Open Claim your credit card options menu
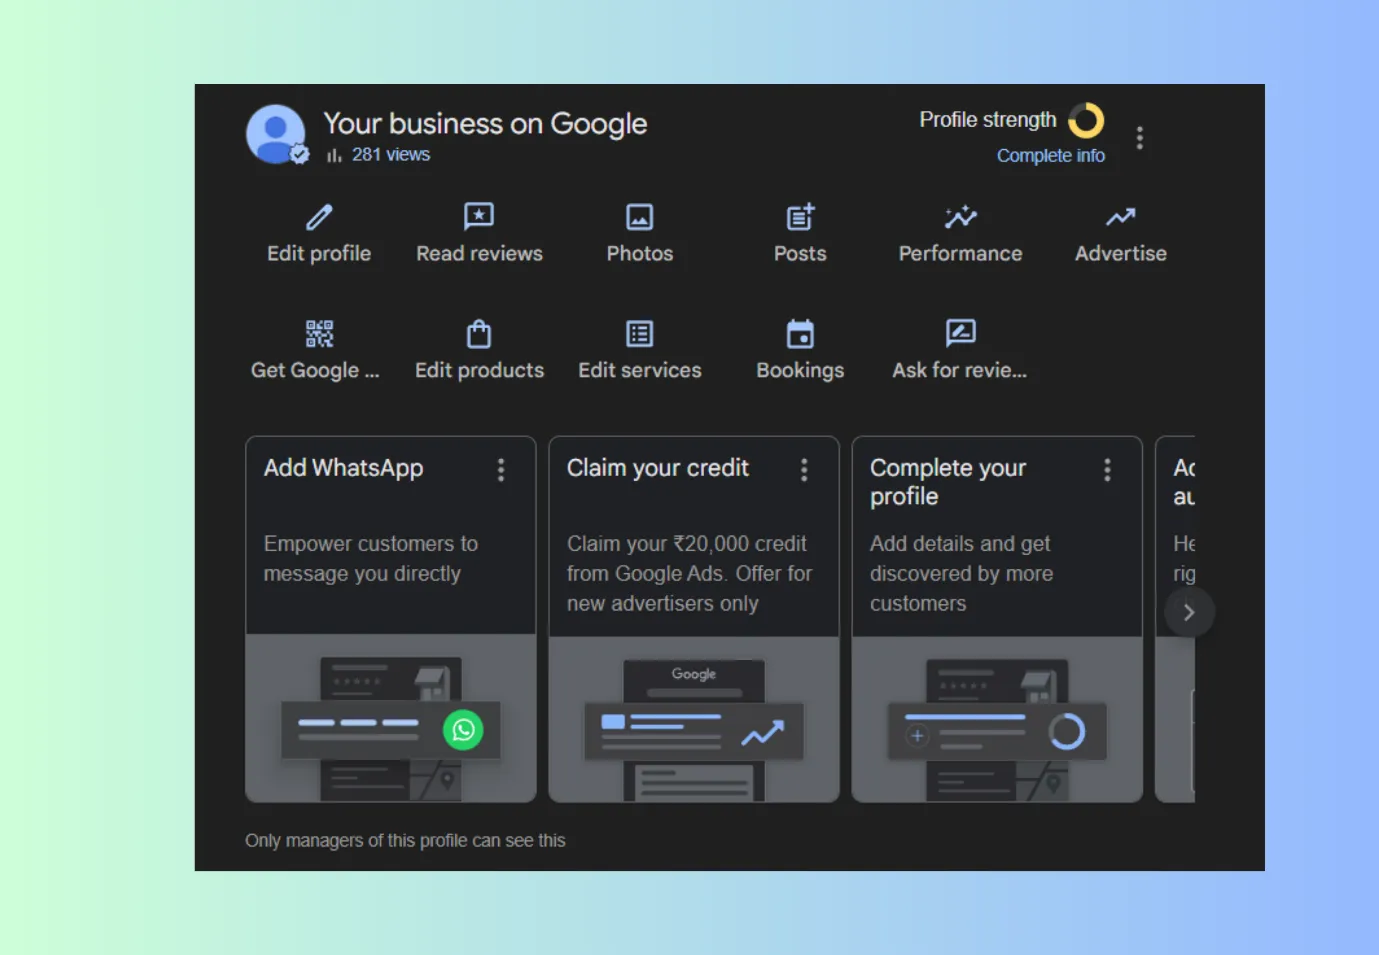 804,470
